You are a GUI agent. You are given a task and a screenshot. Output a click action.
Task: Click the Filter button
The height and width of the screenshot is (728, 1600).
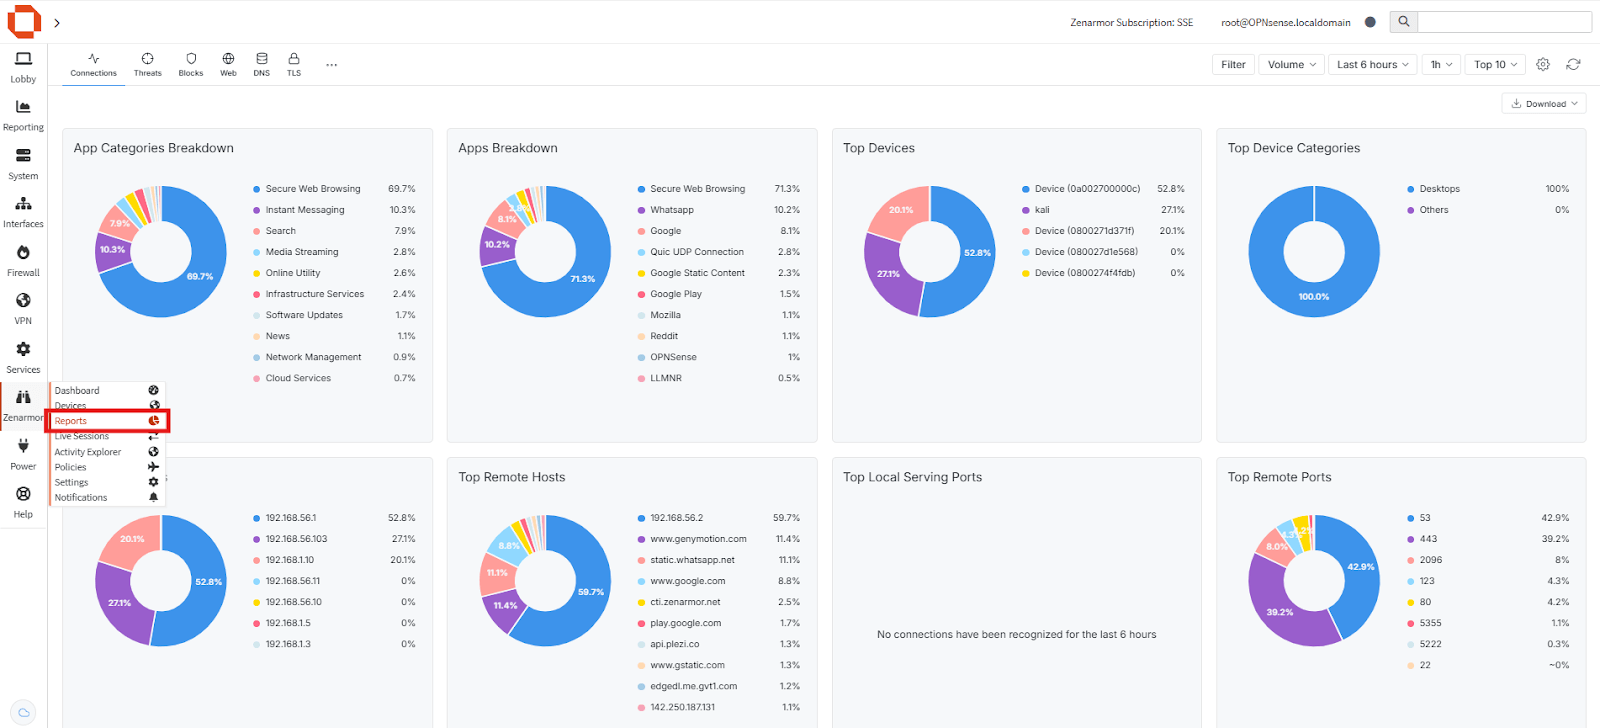pyautogui.click(x=1233, y=64)
